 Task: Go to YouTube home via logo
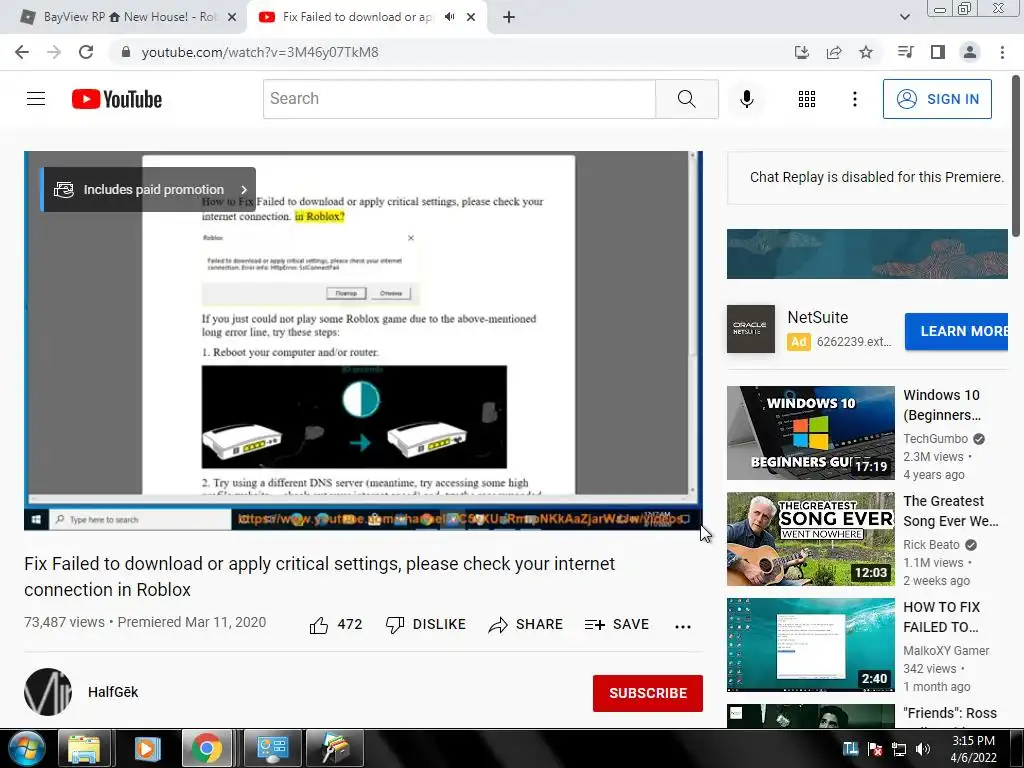[x=117, y=99]
